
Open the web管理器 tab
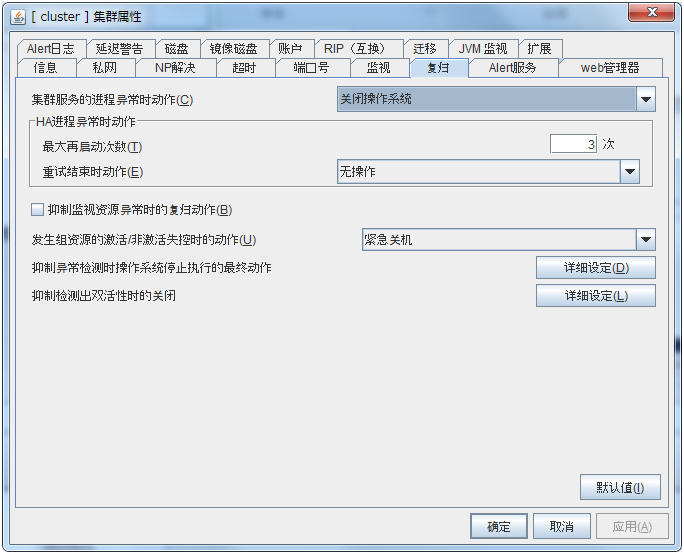tap(610, 68)
